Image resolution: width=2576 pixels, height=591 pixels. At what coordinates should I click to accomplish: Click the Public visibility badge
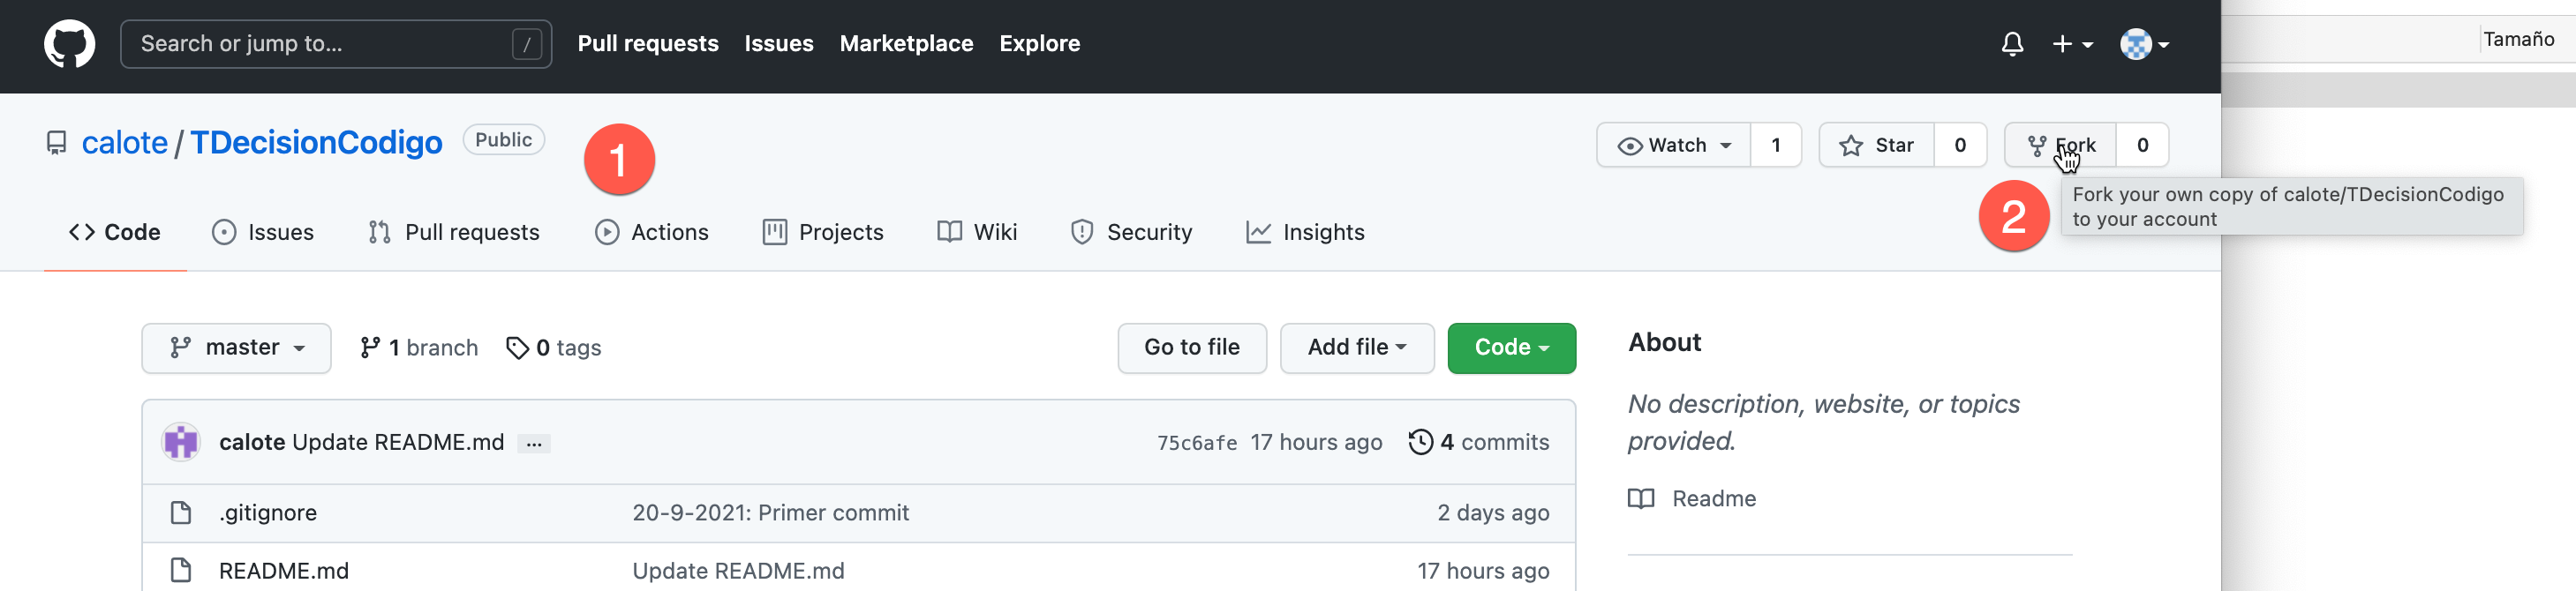[503, 140]
